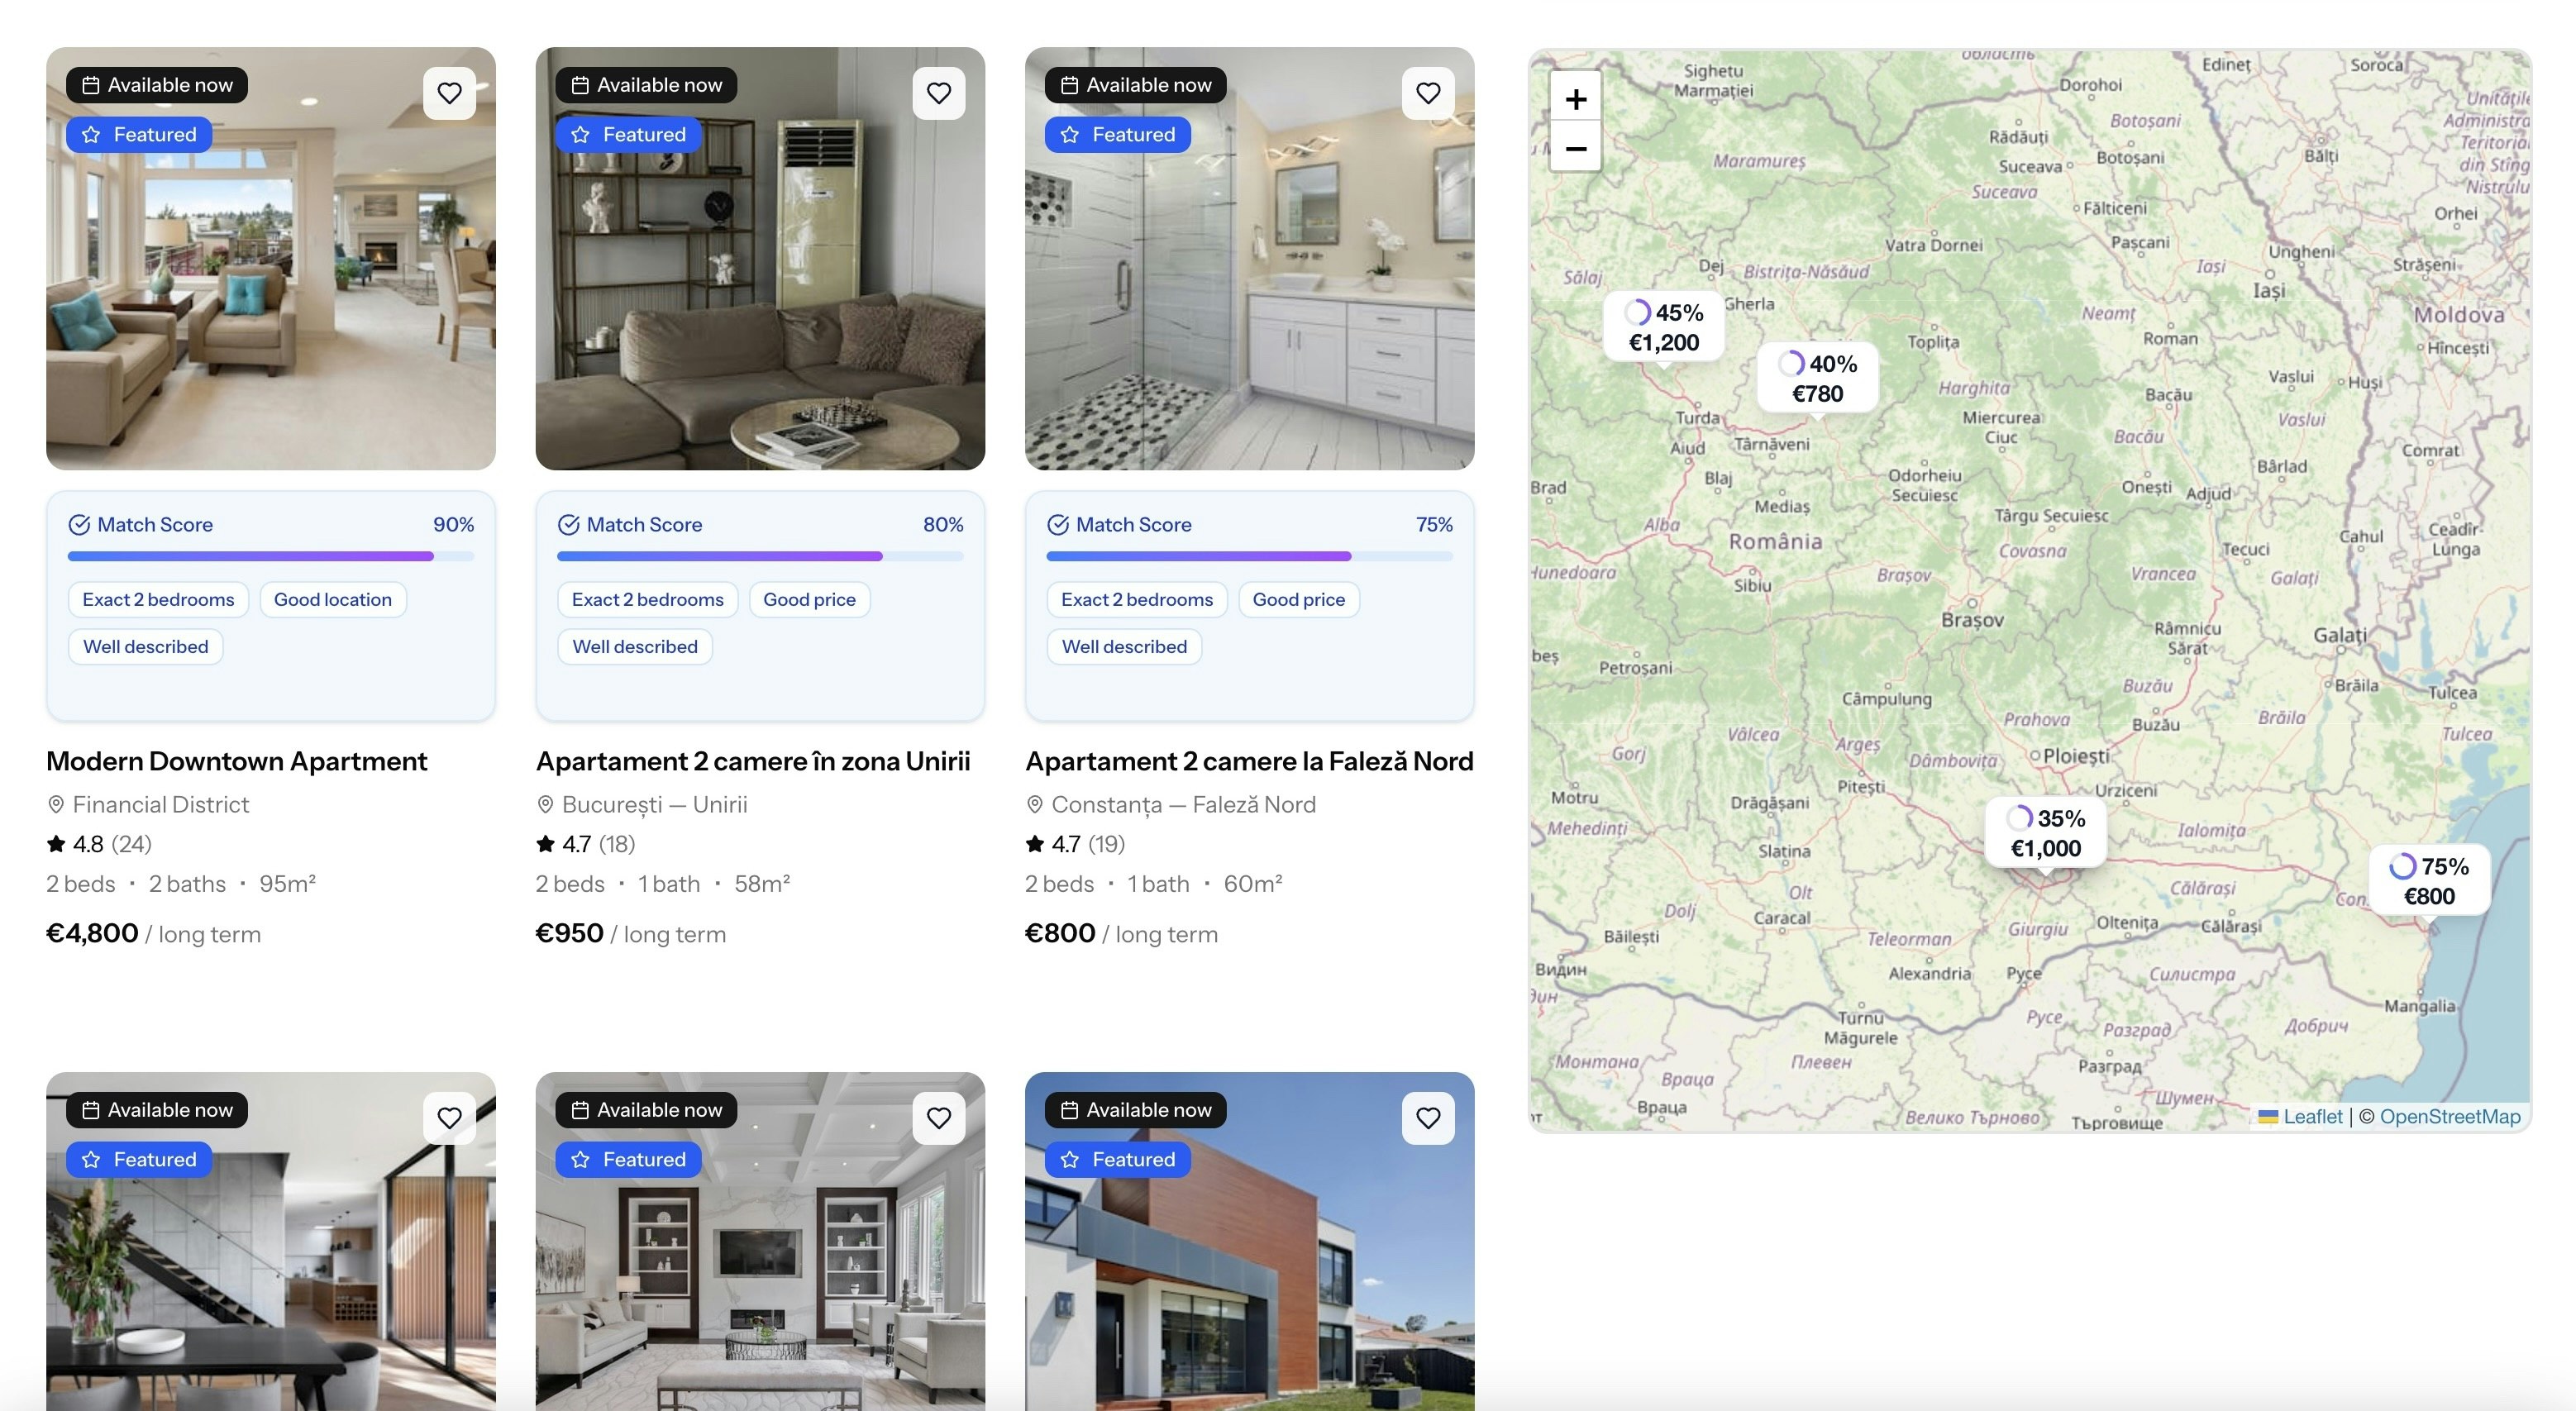Image resolution: width=2576 pixels, height=1411 pixels.
Task: Click "Good price" tag on the Unirii apartment card
Action: tap(809, 599)
